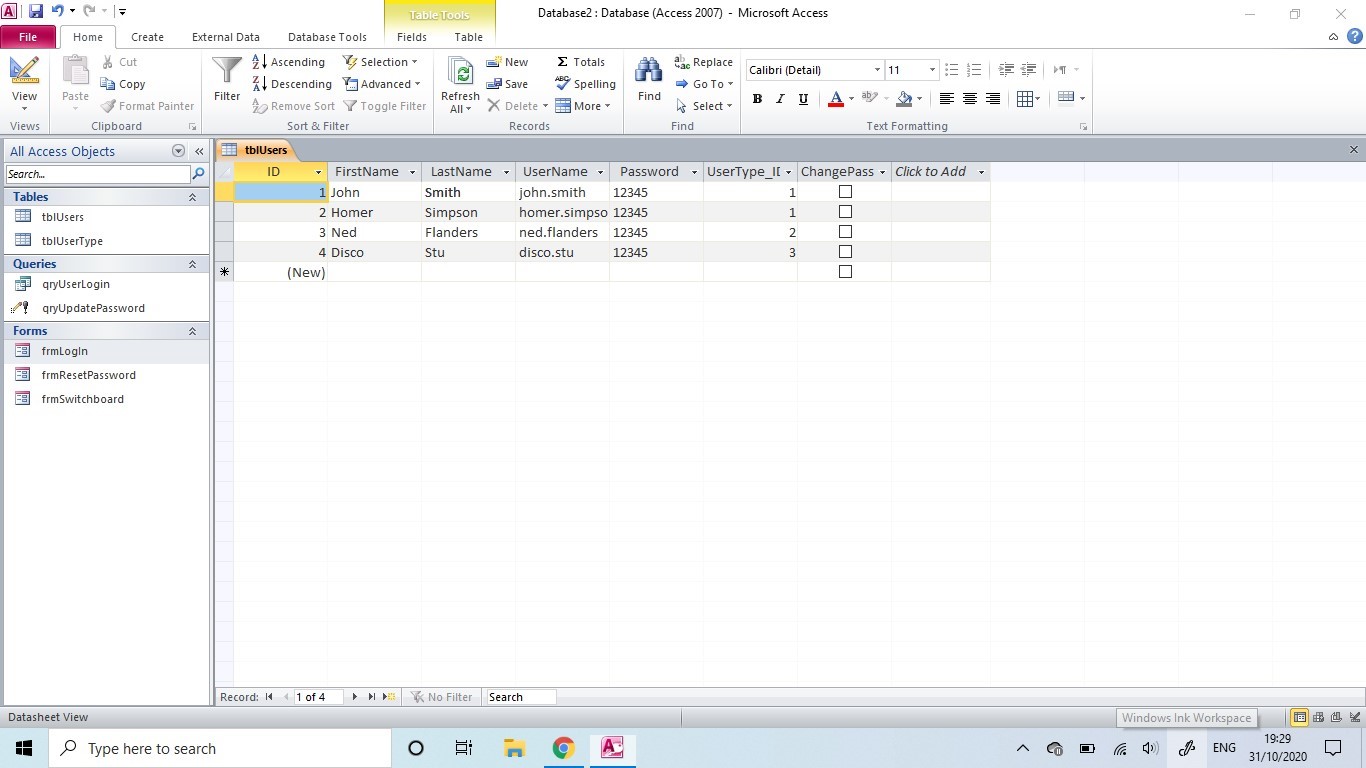Copy selection to clipboard
The height and width of the screenshot is (768, 1366).
coord(123,84)
